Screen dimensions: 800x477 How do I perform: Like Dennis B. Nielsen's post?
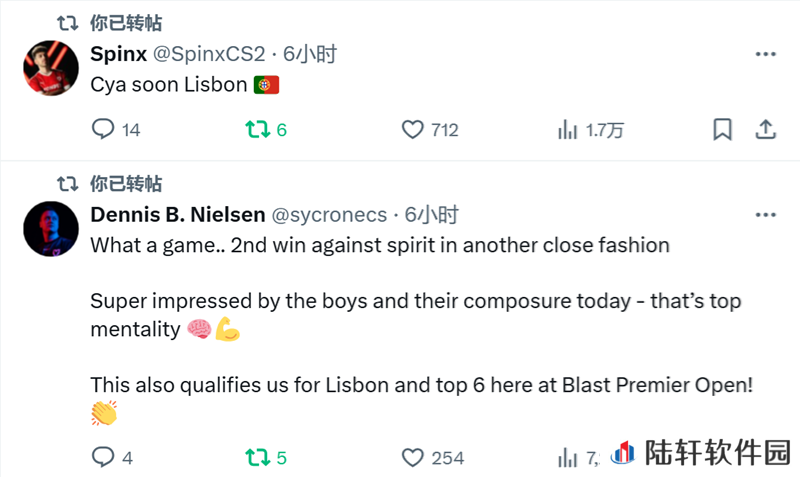[413, 458]
